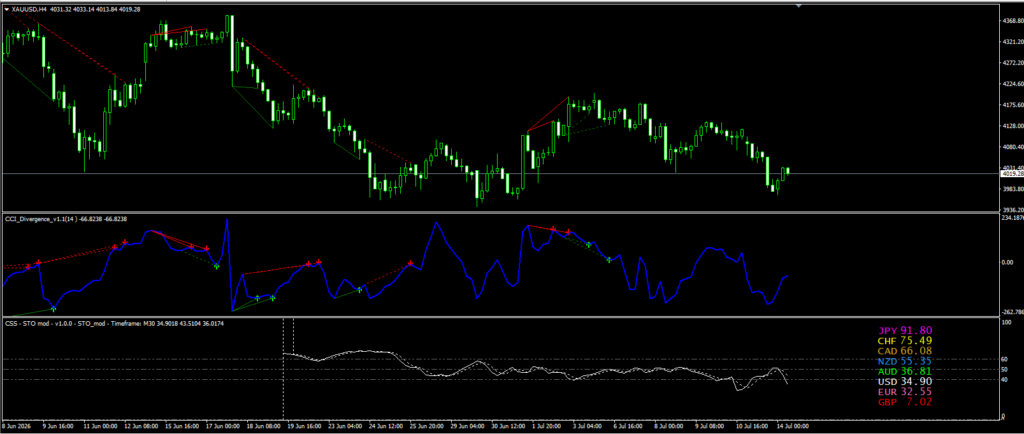
Task: Click the CCI scale label -262.786
Action: point(1012,312)
